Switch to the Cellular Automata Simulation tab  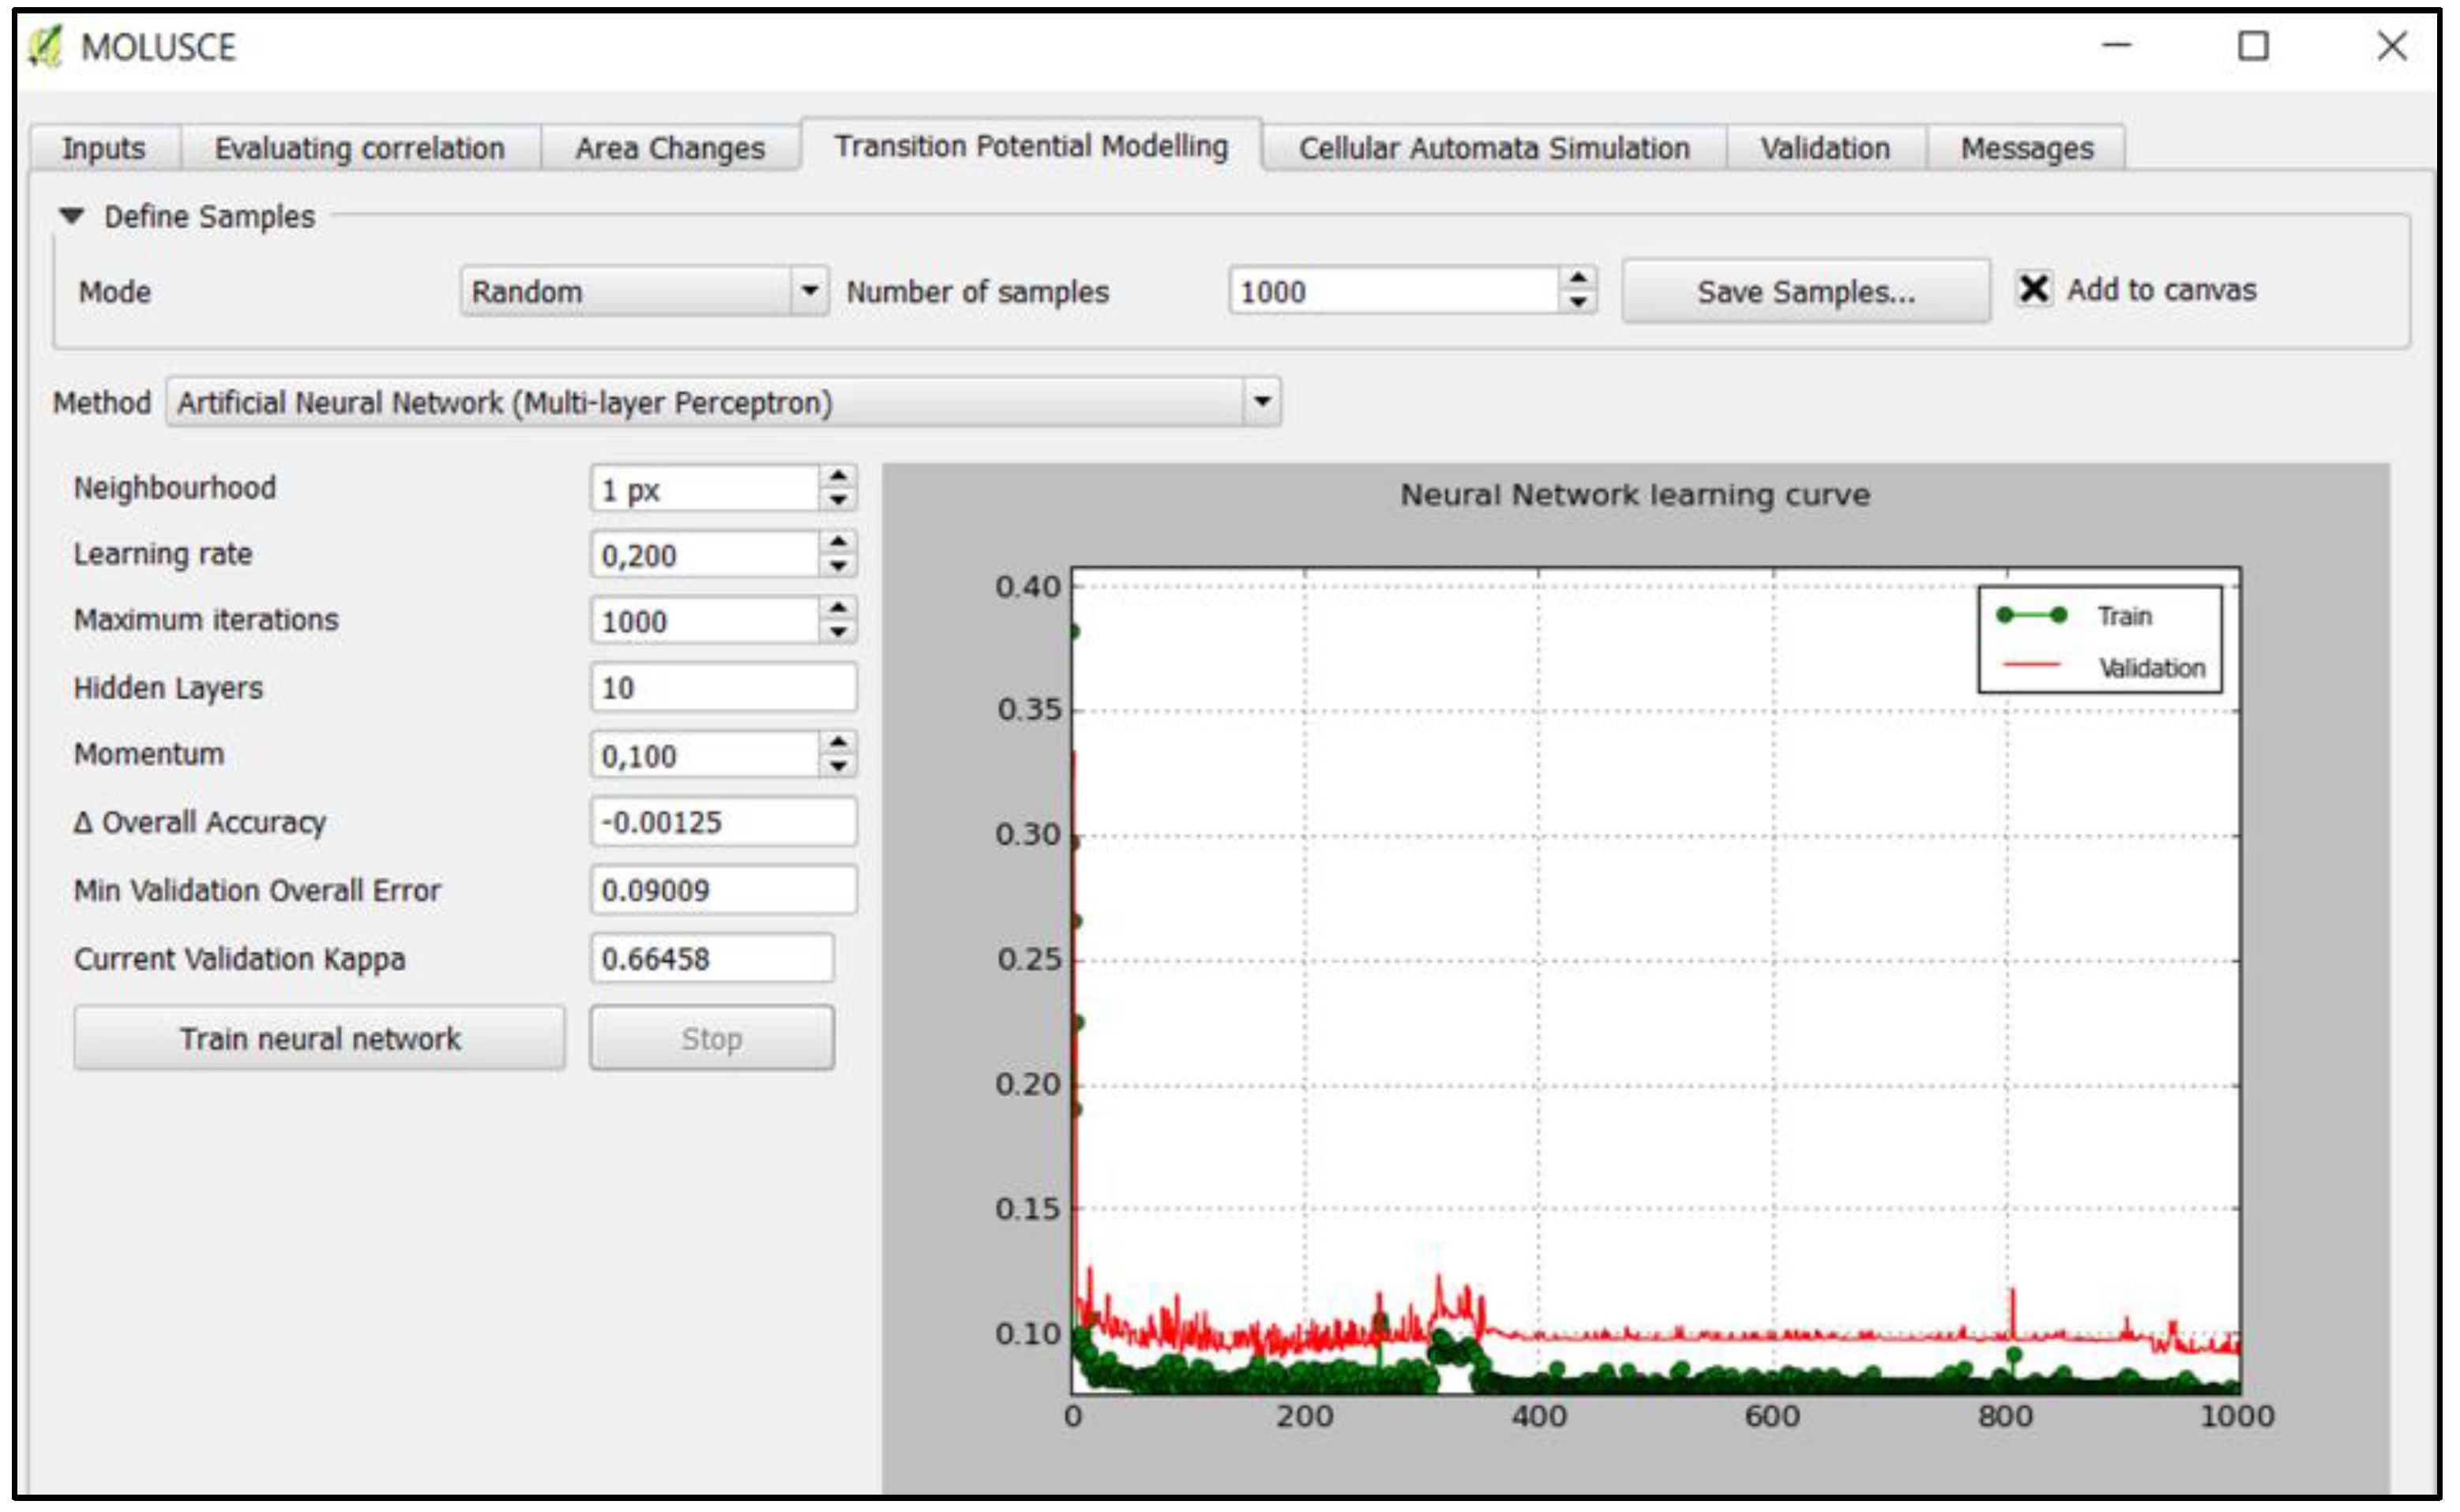pyautogui.click(x=1494, y=148)
